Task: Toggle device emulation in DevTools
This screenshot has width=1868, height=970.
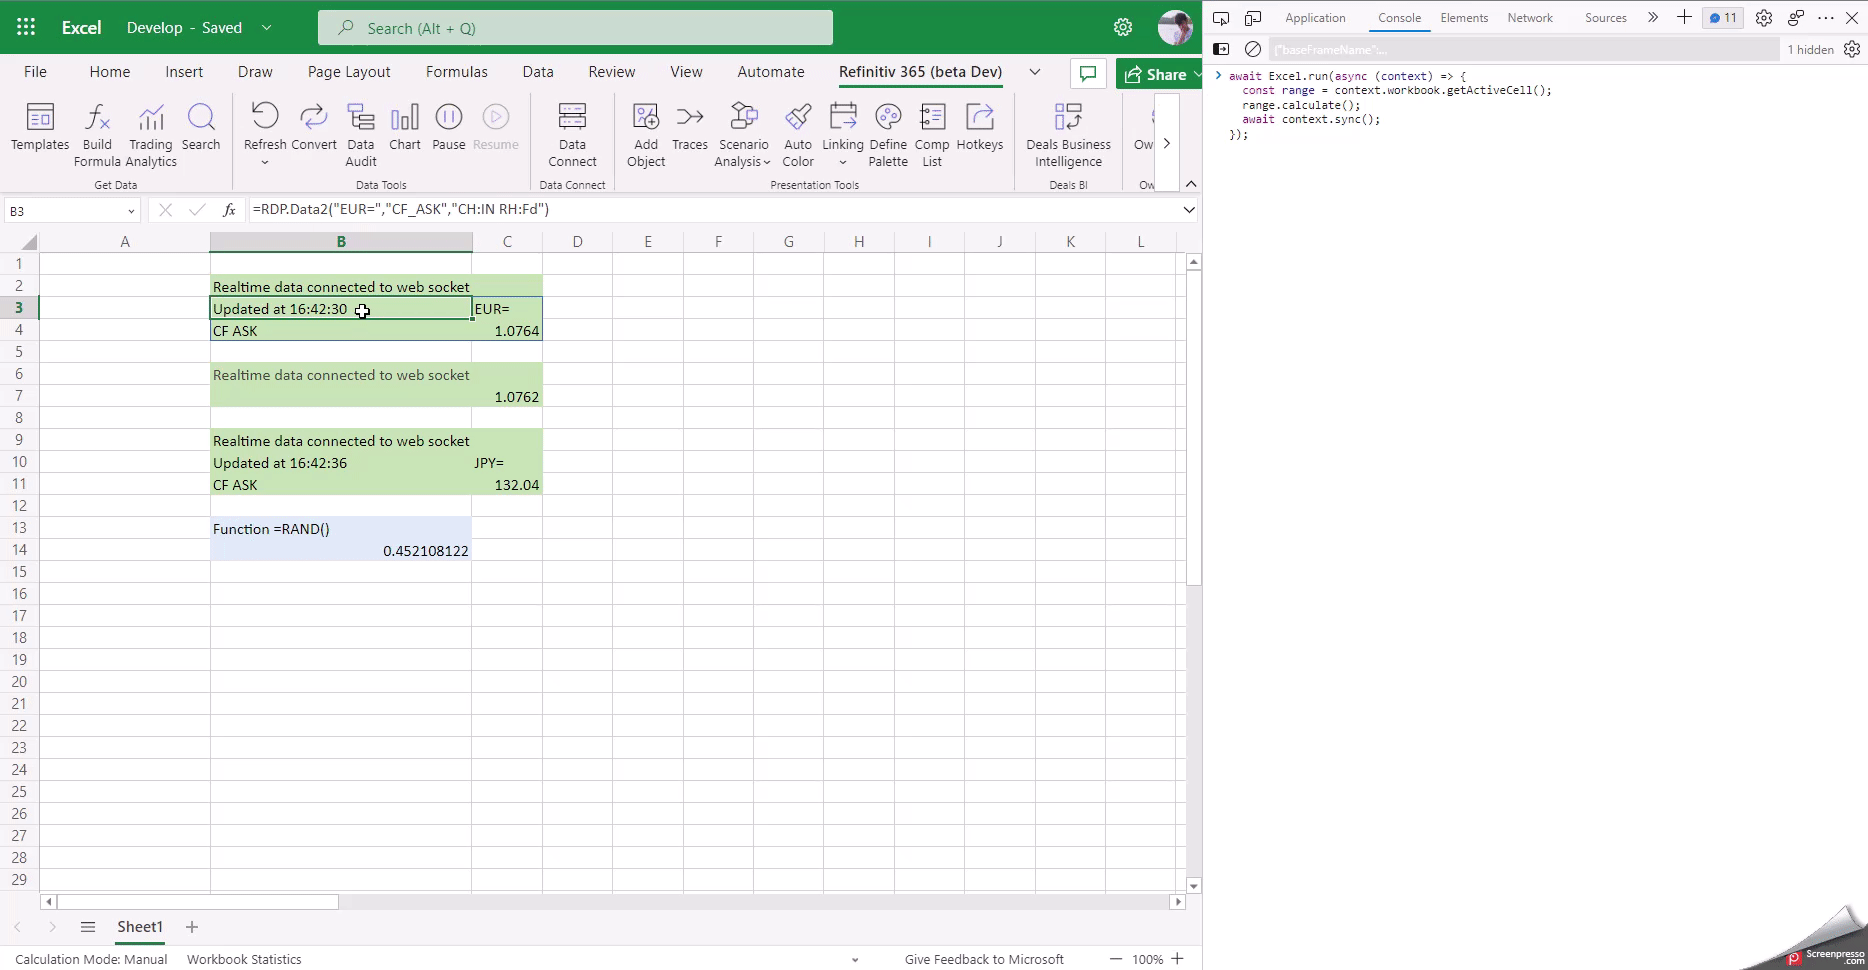Action: click(x=1253, y=18)
